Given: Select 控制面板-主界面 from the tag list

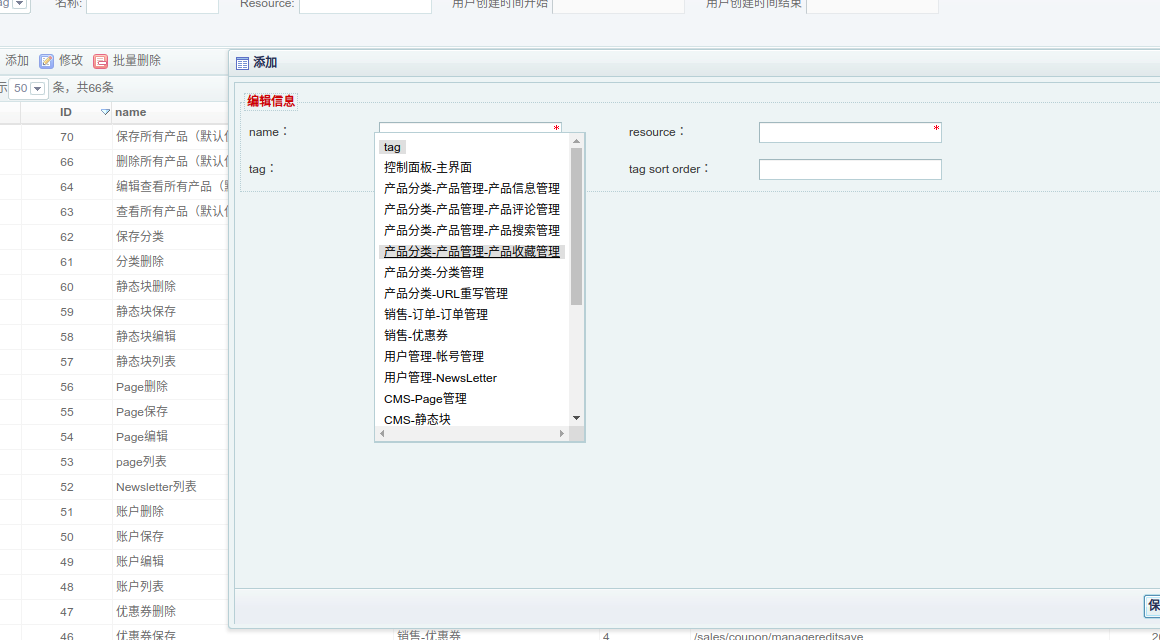Looking at the screenshot, I should (x=428, y=168).
